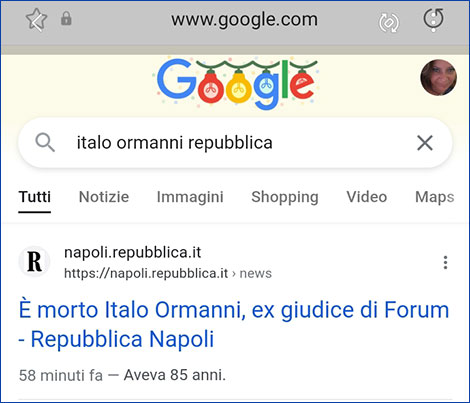Switch to the Maps tab
470x403 pixels.
pos(435,197)
